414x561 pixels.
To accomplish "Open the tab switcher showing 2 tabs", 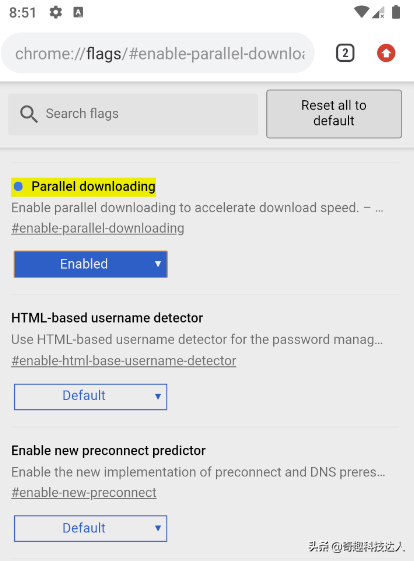I will (345, 53).
